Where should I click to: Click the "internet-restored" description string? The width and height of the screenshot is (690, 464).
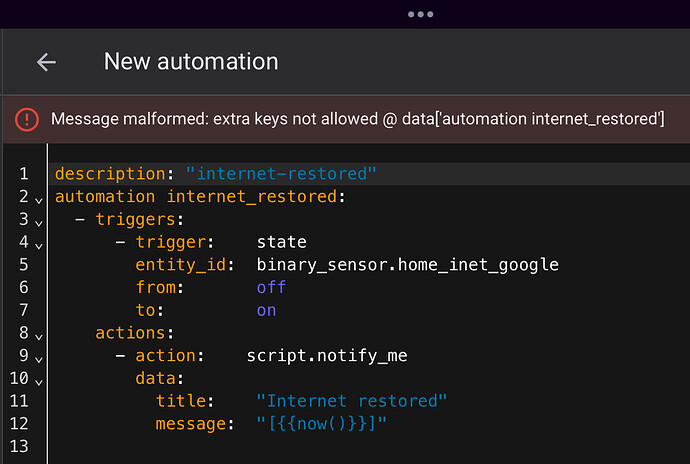(x=281, y=174)
